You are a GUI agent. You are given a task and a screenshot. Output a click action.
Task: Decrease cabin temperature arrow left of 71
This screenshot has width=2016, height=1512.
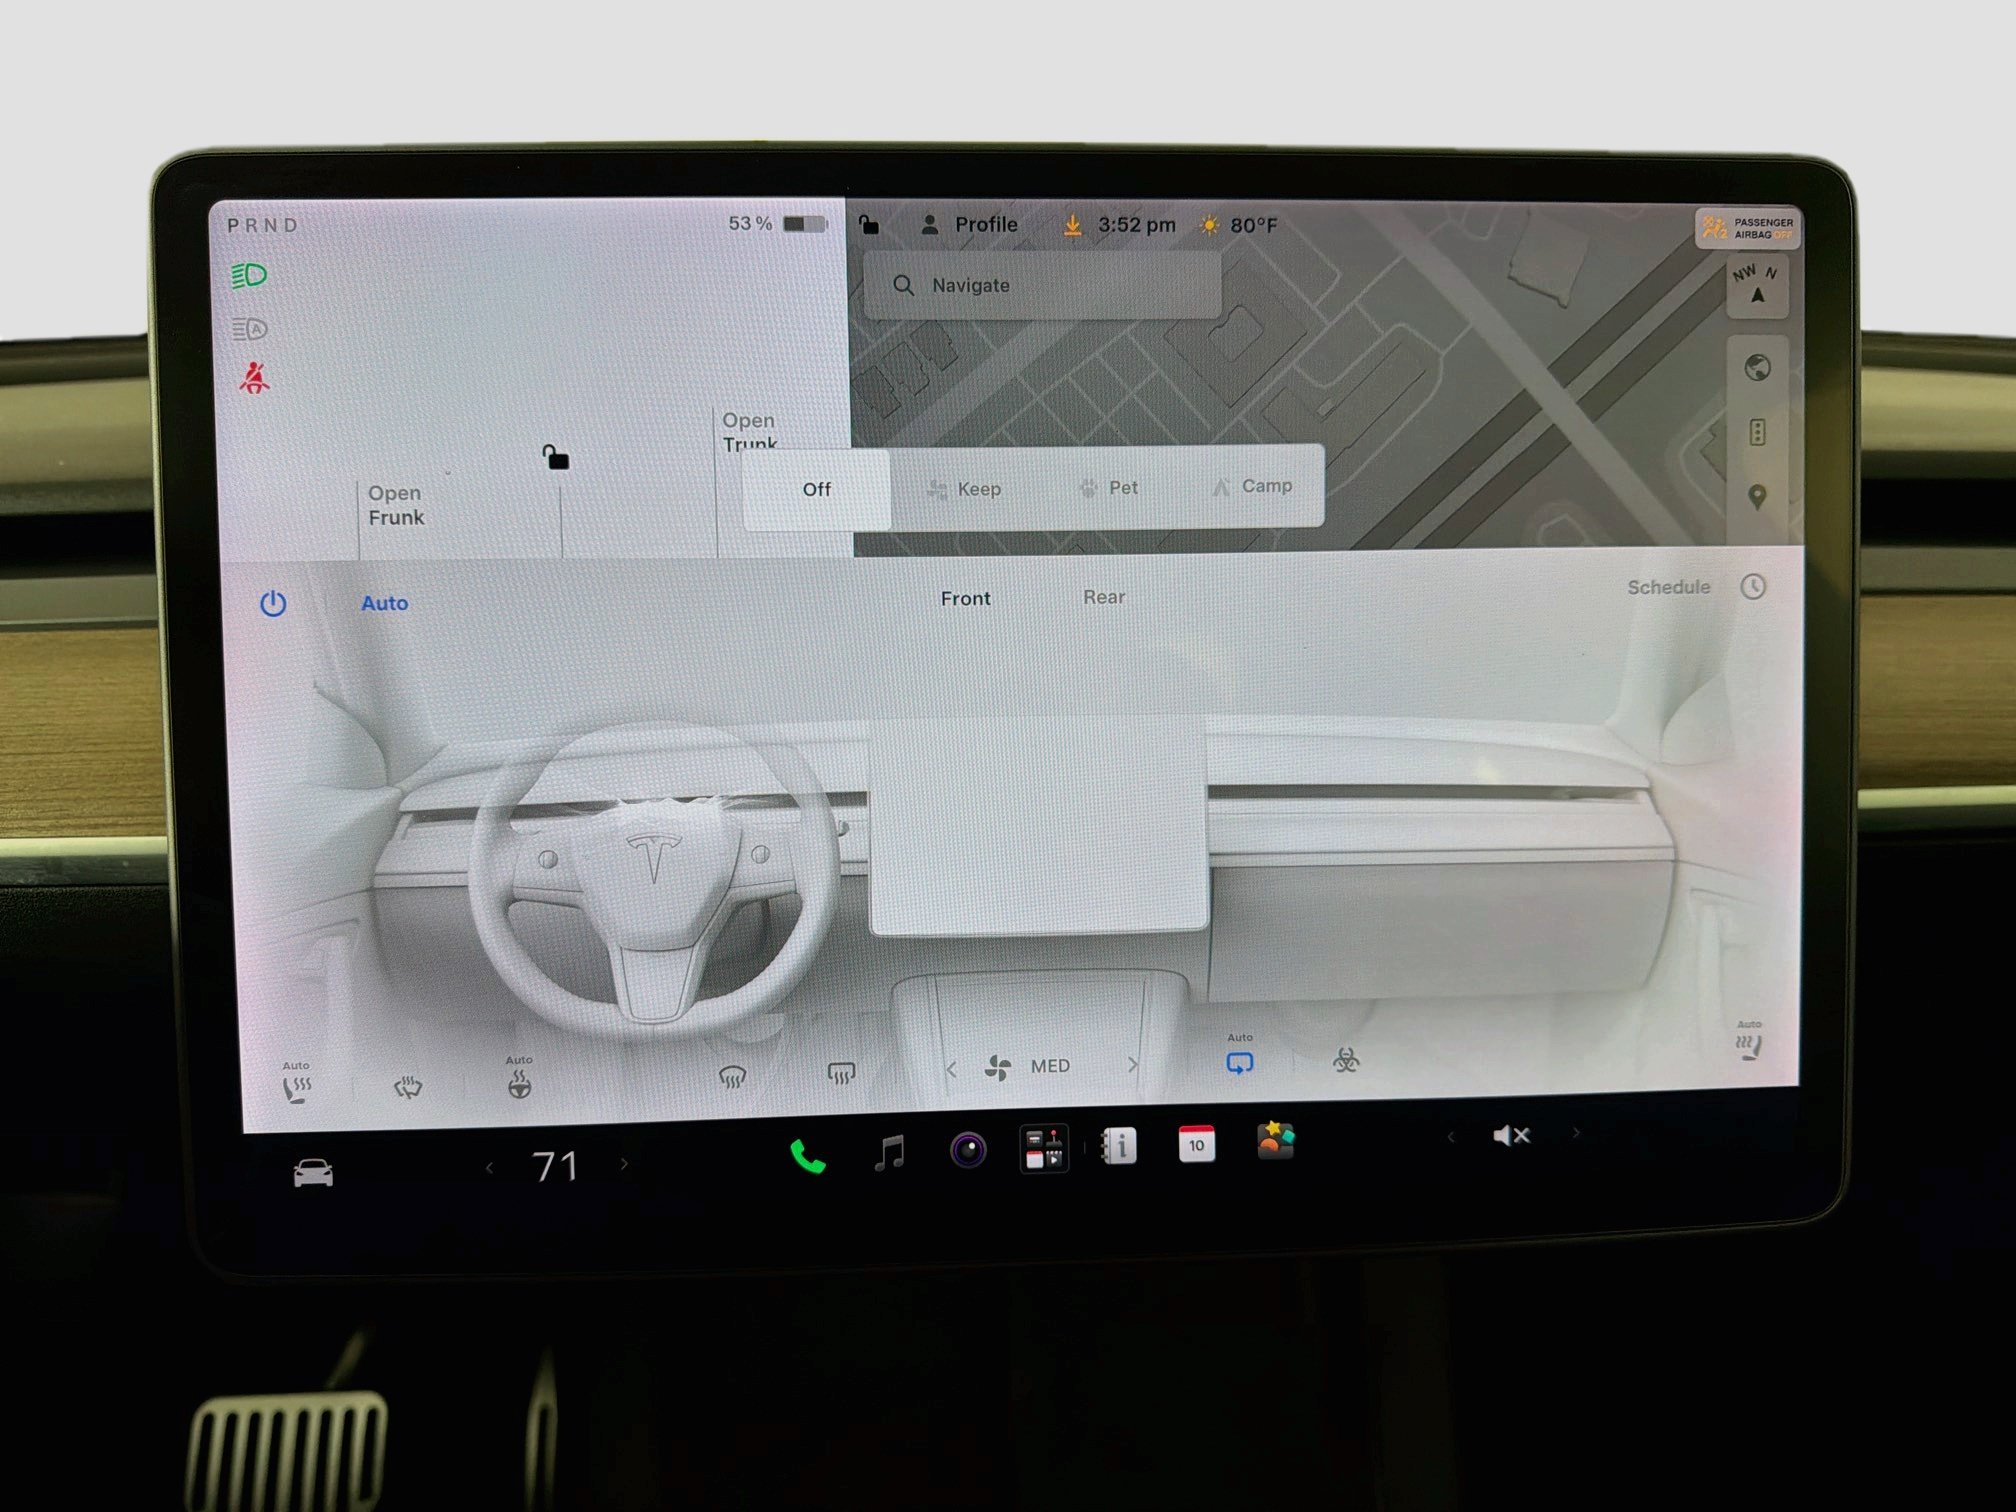[489, 1167]
